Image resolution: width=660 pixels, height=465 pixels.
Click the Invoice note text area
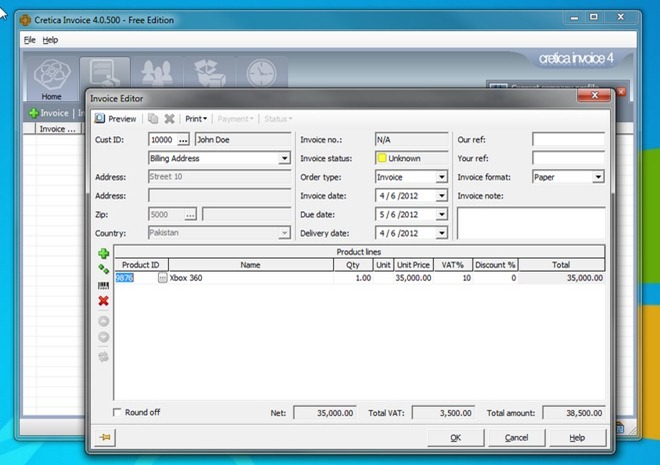click(x=531, y=223)
